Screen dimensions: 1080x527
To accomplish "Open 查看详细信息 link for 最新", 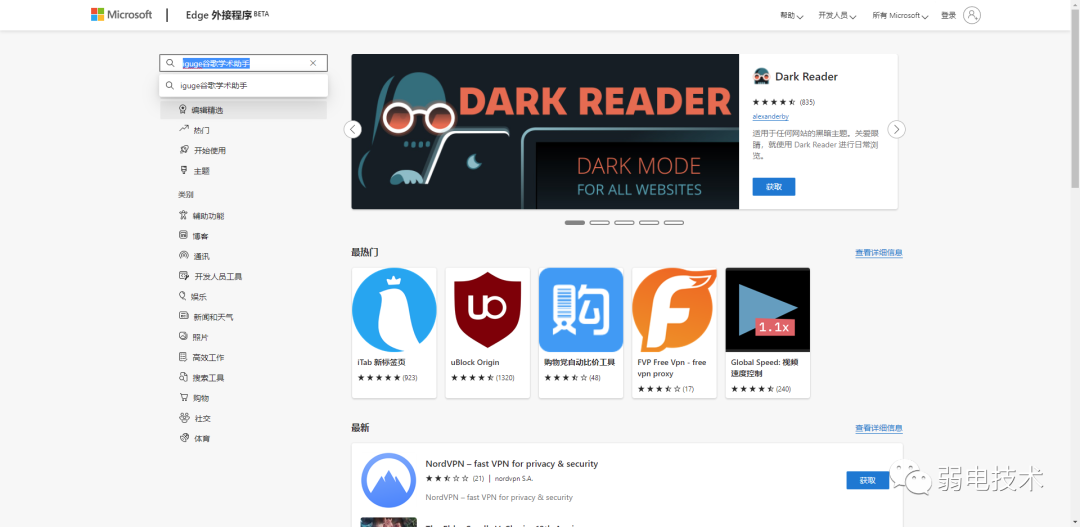I will point(879,428).
